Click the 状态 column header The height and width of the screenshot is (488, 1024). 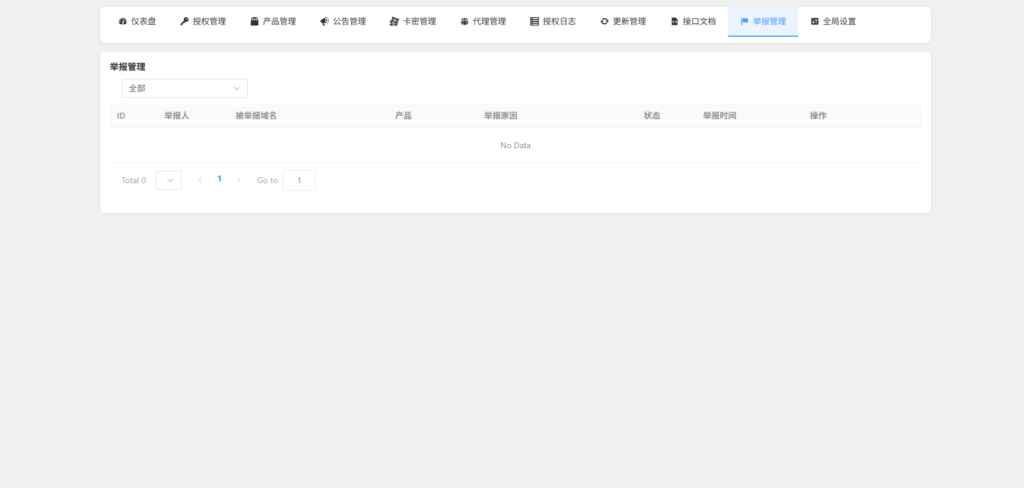coord(652,116)
